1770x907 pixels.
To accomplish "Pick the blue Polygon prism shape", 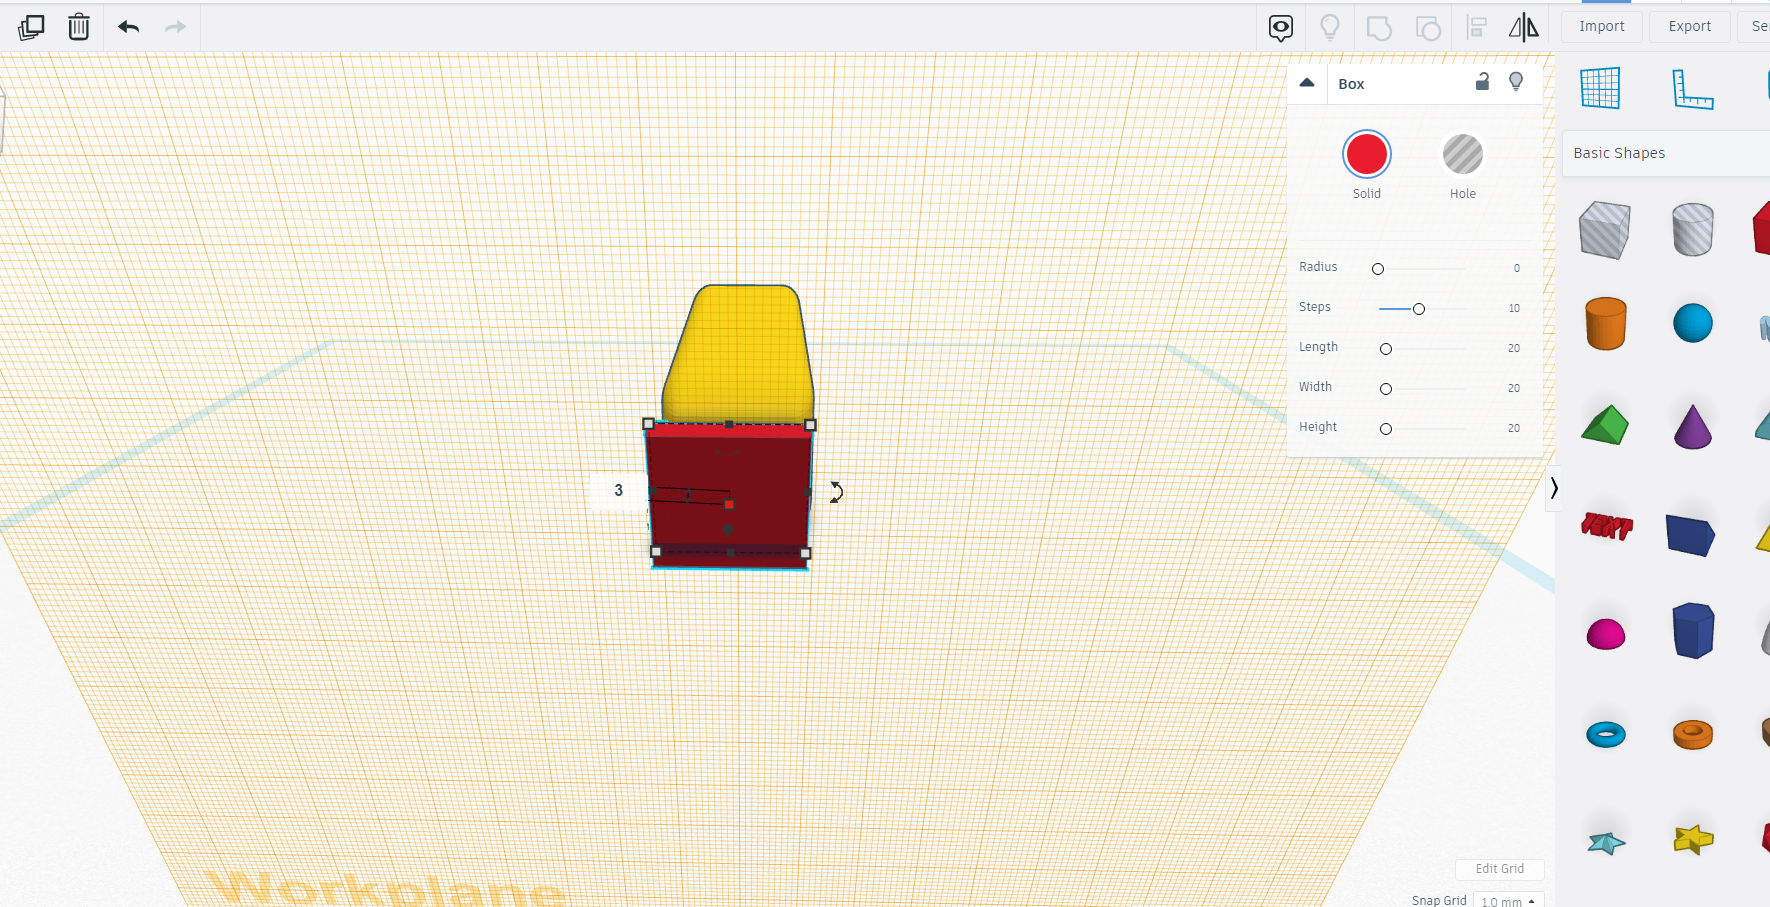I will click(1693, 630).
